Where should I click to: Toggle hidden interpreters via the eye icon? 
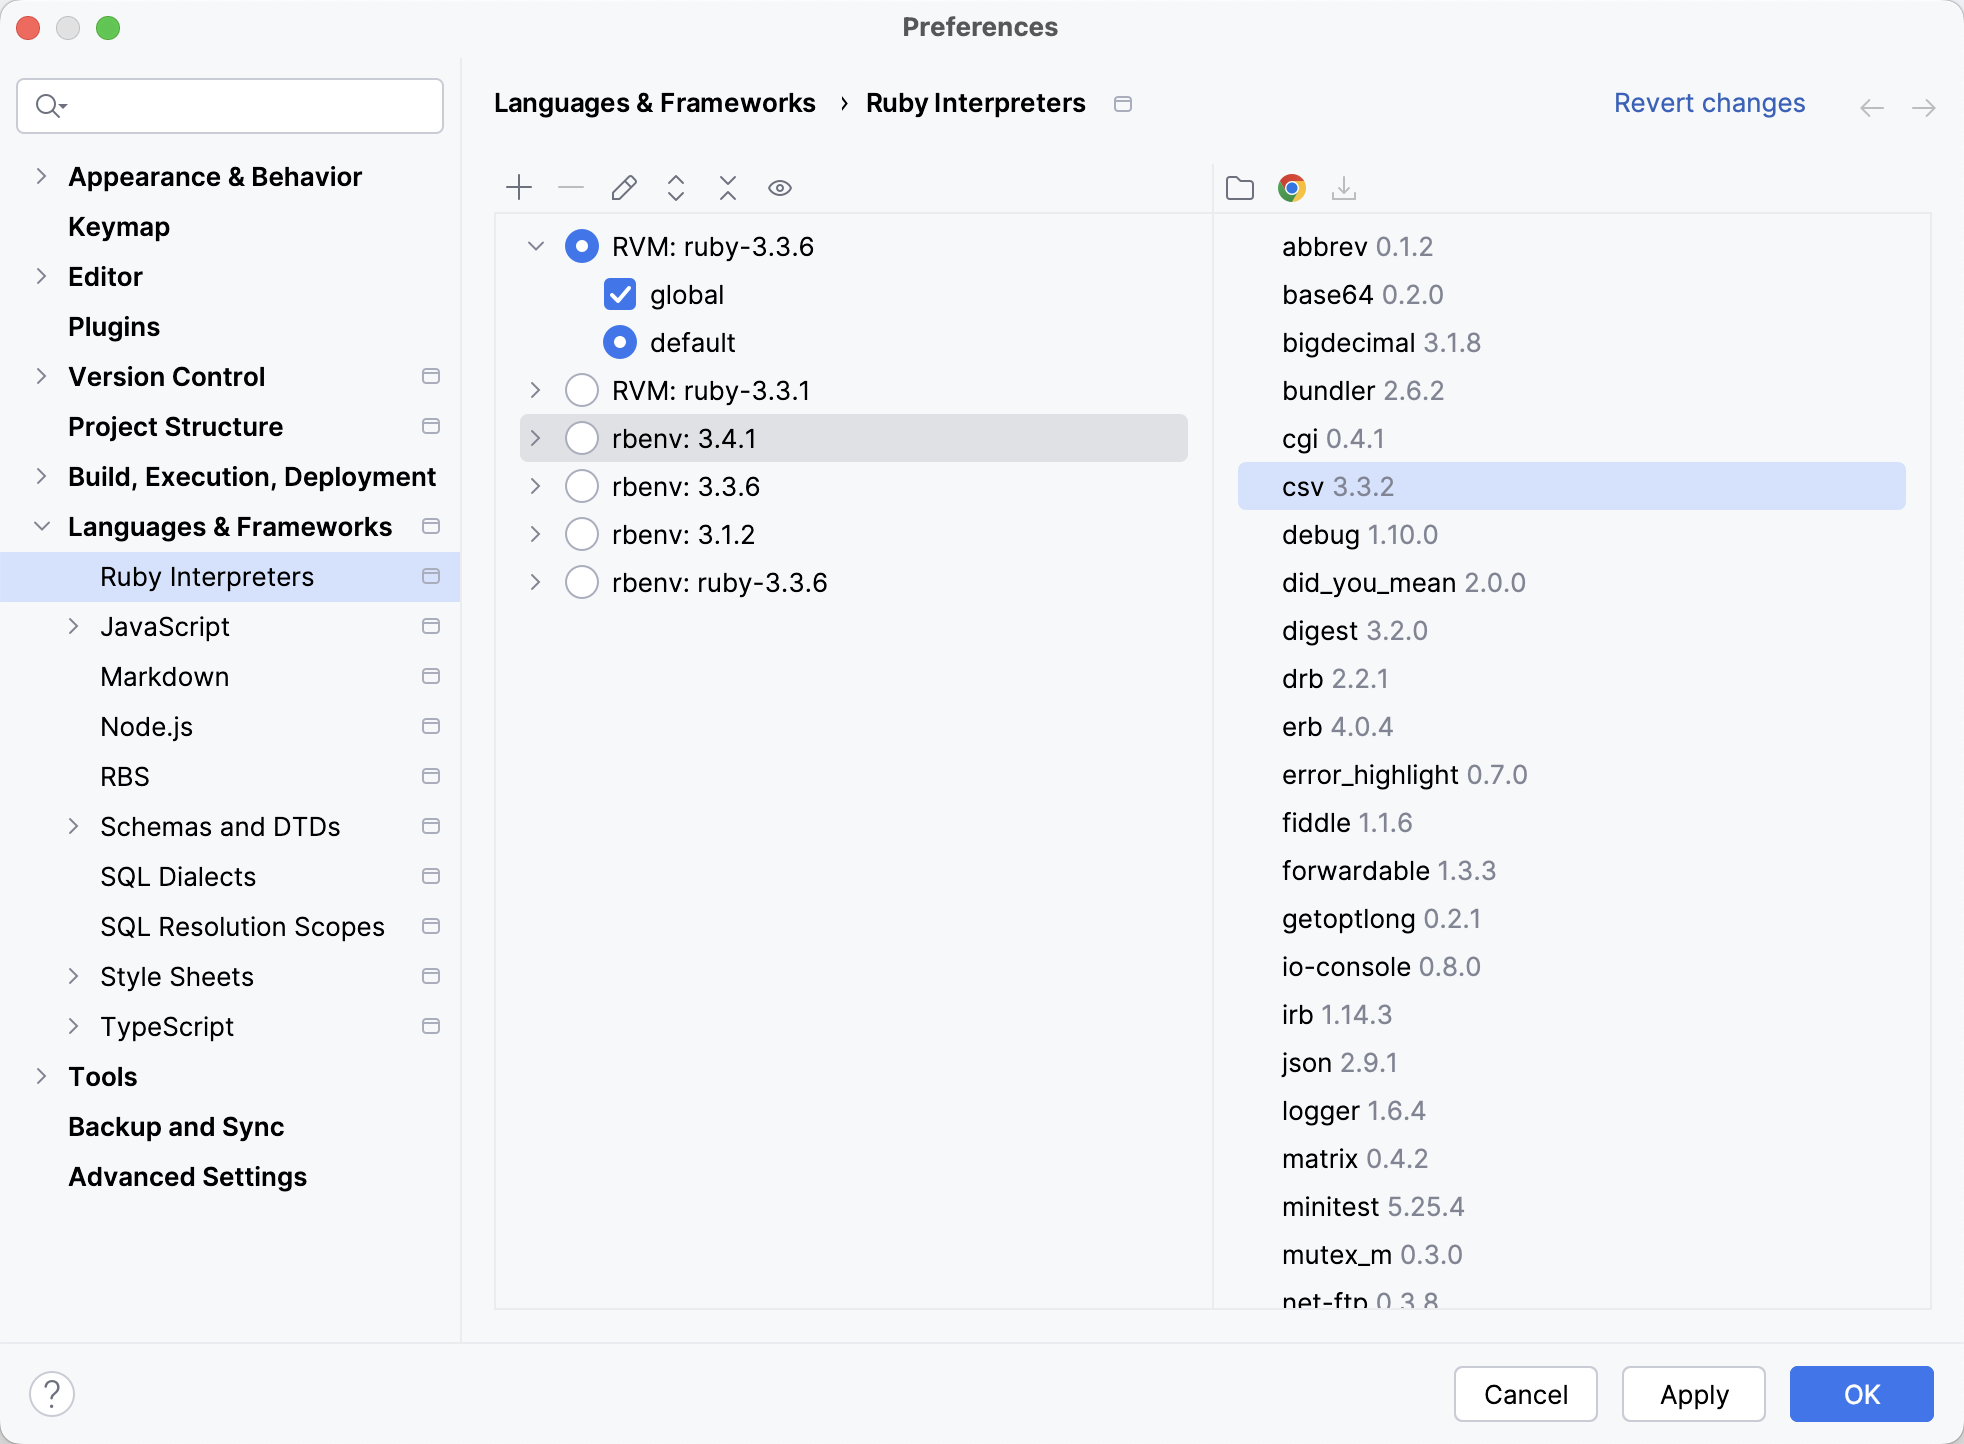(x=779, y=187)
